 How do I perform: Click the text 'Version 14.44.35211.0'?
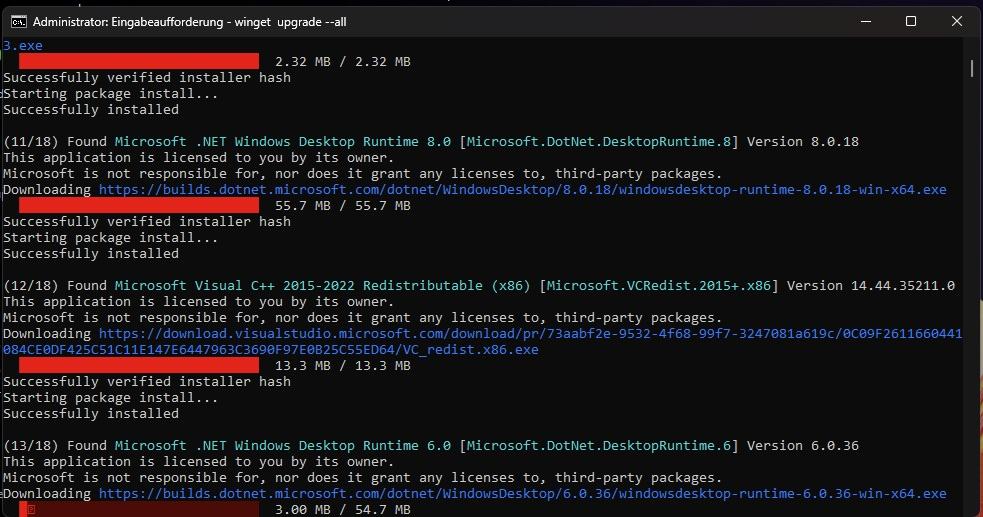(x=871, y=286)
